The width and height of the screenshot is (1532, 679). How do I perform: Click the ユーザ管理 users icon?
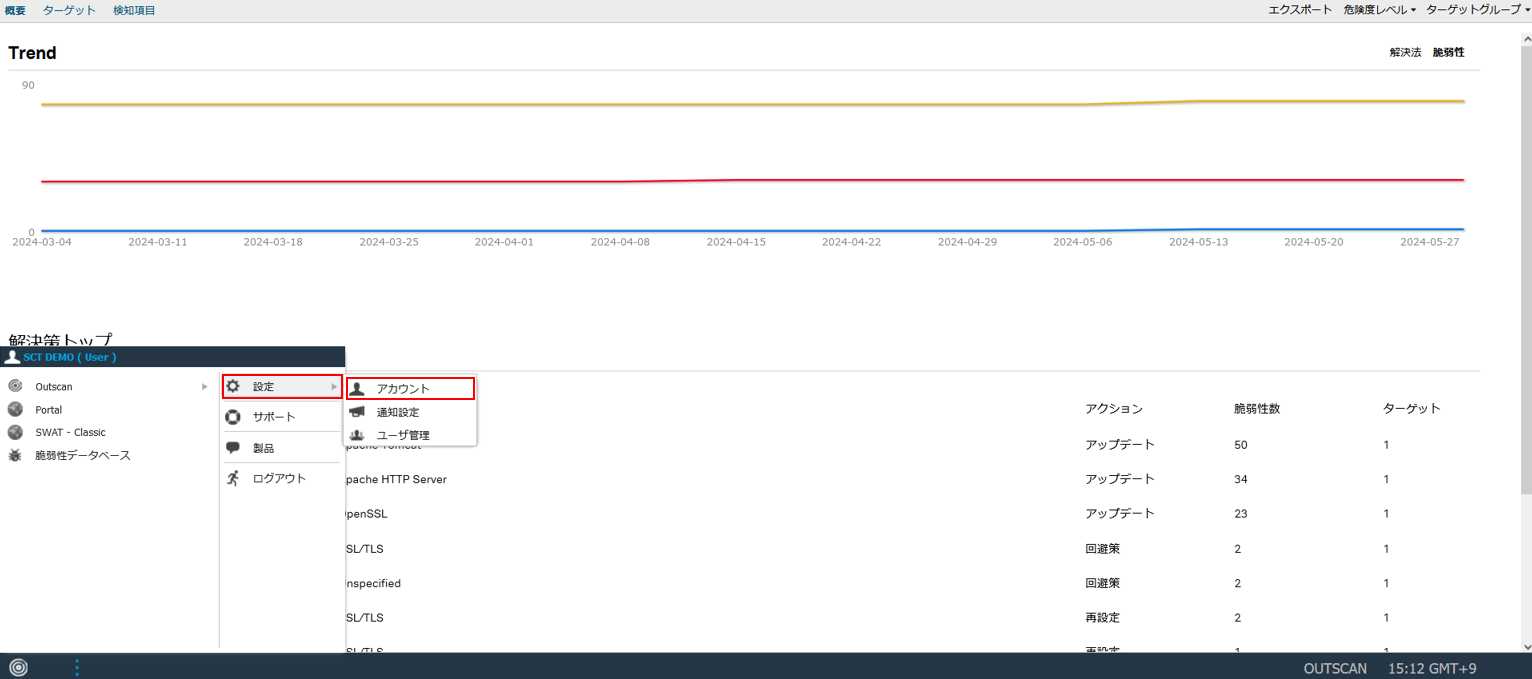[357, 435]
